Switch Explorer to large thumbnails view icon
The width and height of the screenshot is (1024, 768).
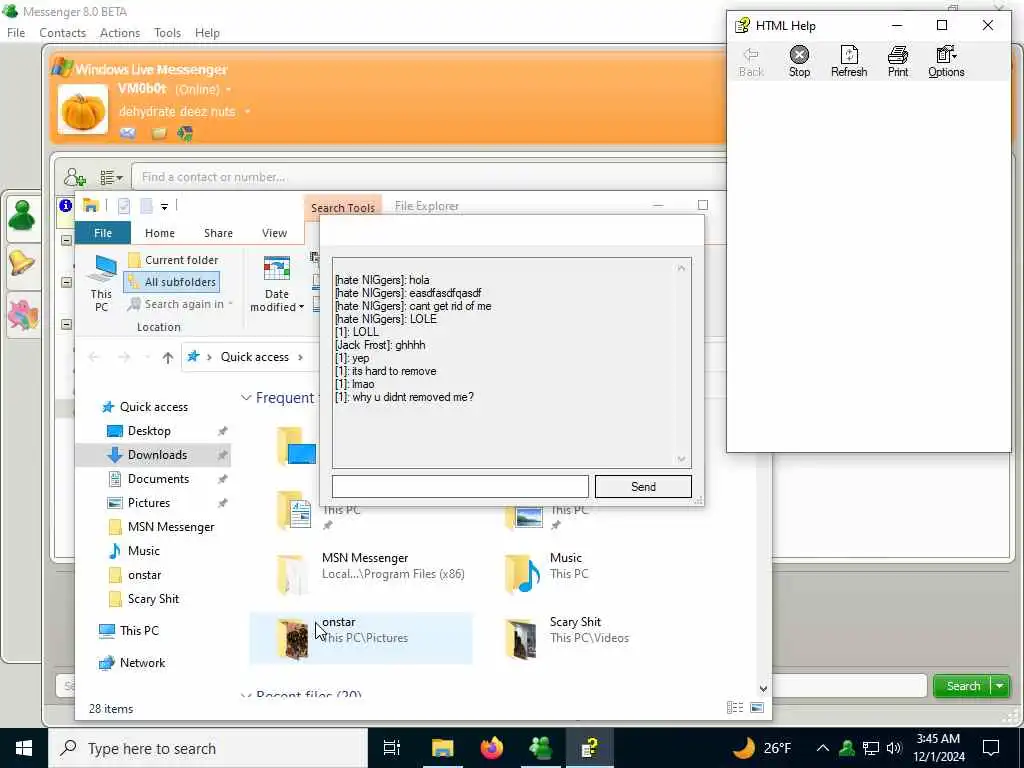click(x=757, y=708)
